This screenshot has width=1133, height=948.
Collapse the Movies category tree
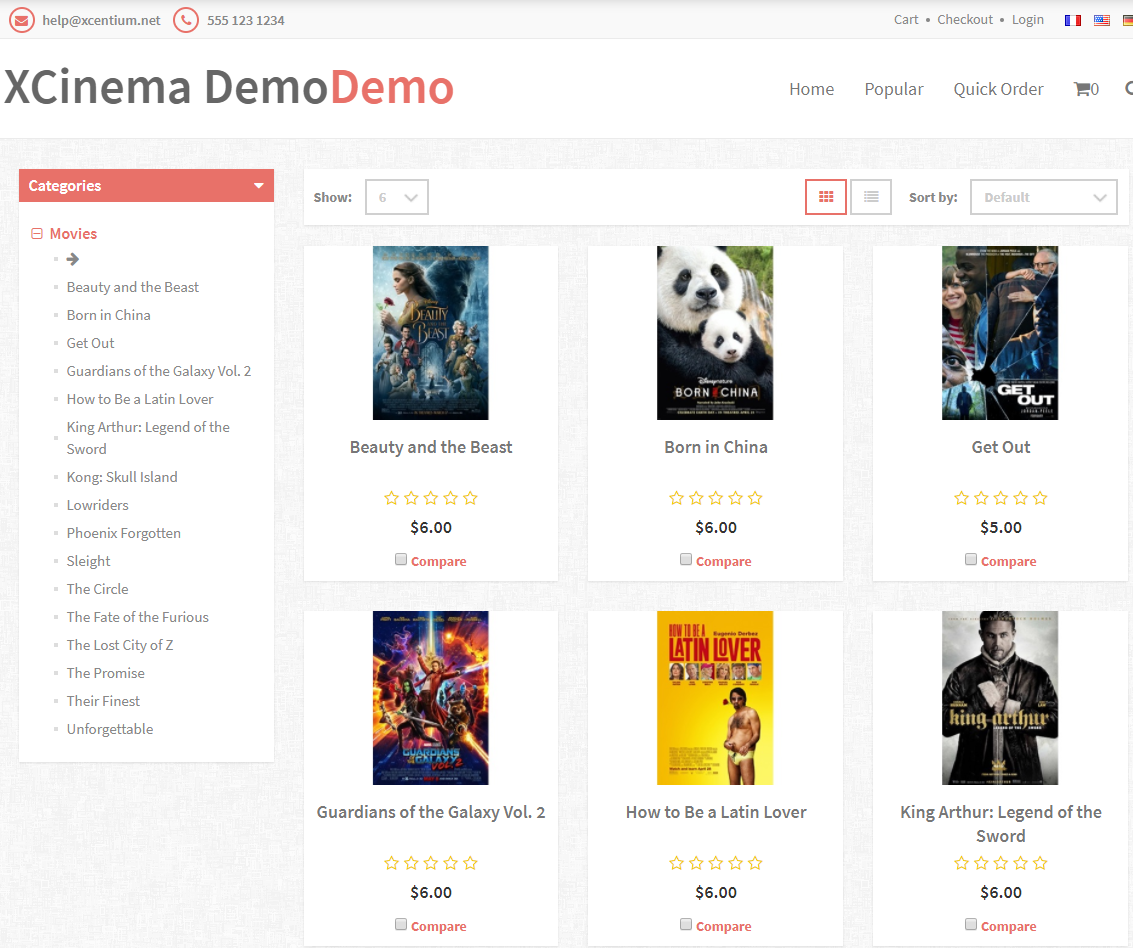(x=37, y=233)
